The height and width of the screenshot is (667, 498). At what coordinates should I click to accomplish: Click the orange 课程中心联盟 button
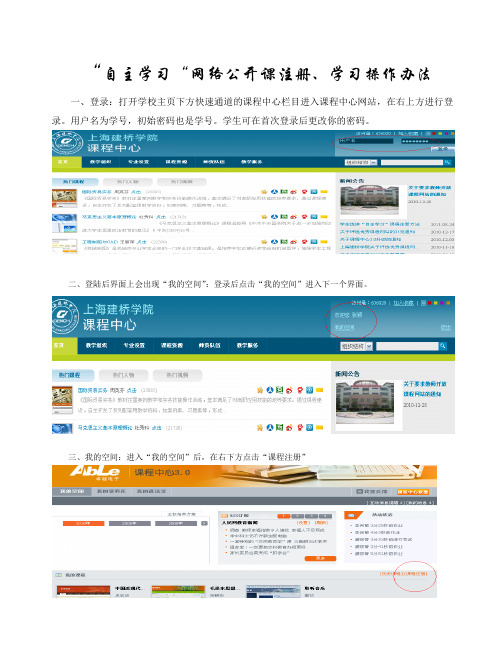pos(413,491)
